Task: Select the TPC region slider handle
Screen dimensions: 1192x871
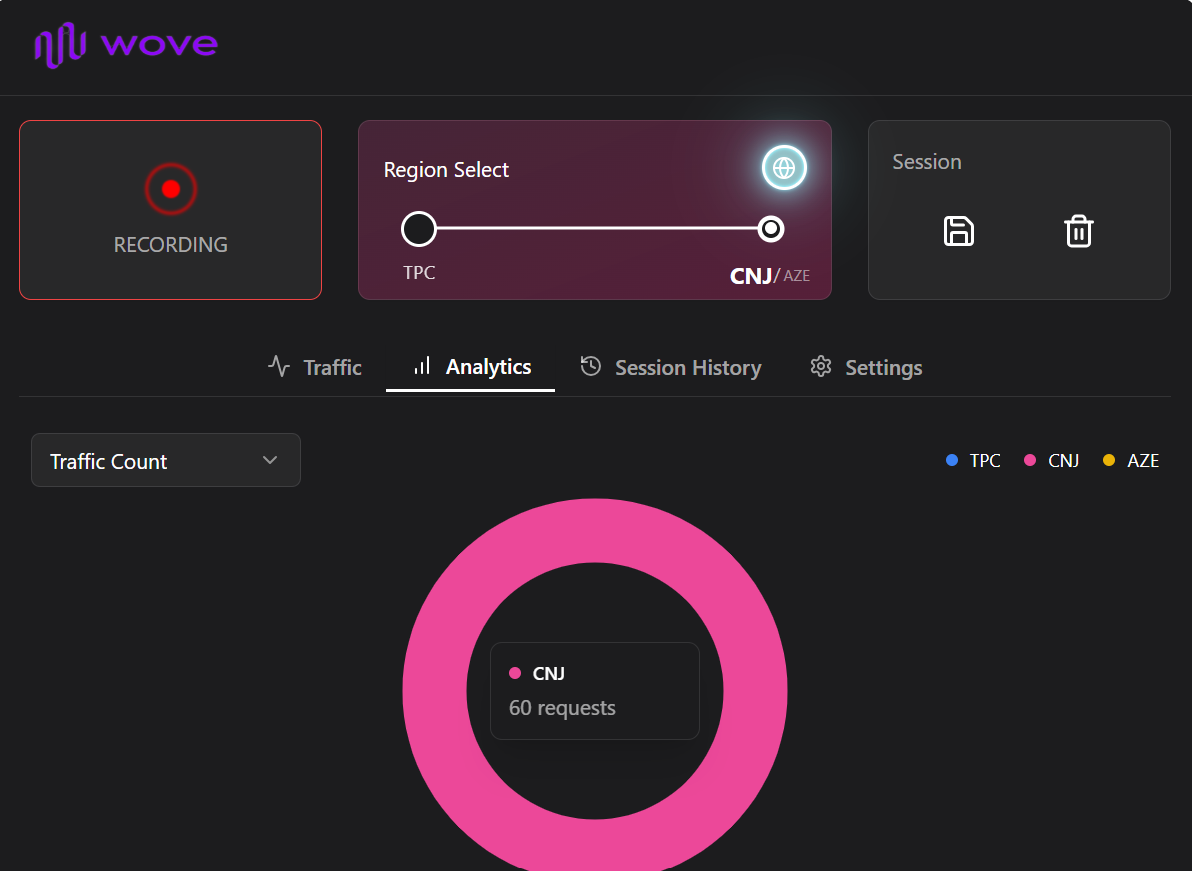Action: (419, 229)
